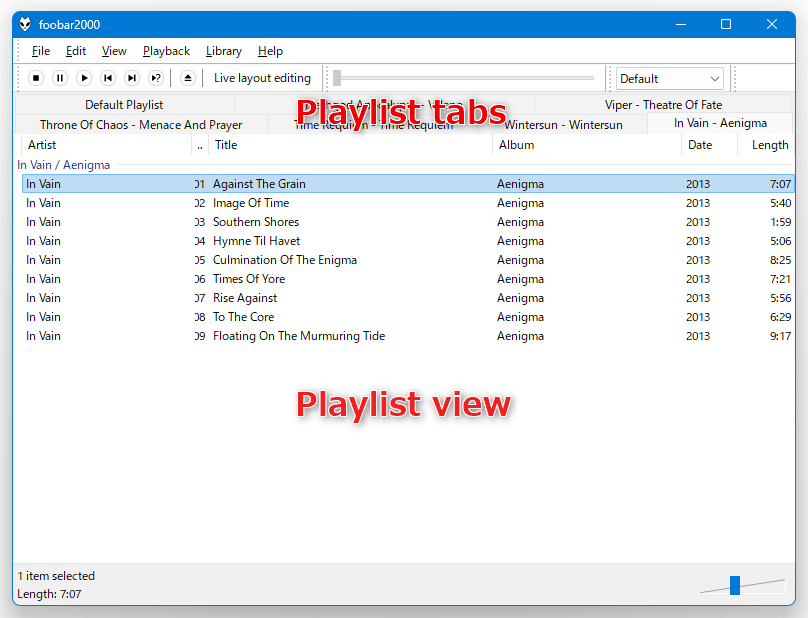Click the In Vain / Aenigma group header
808x618 pixels.
(63, 165)
